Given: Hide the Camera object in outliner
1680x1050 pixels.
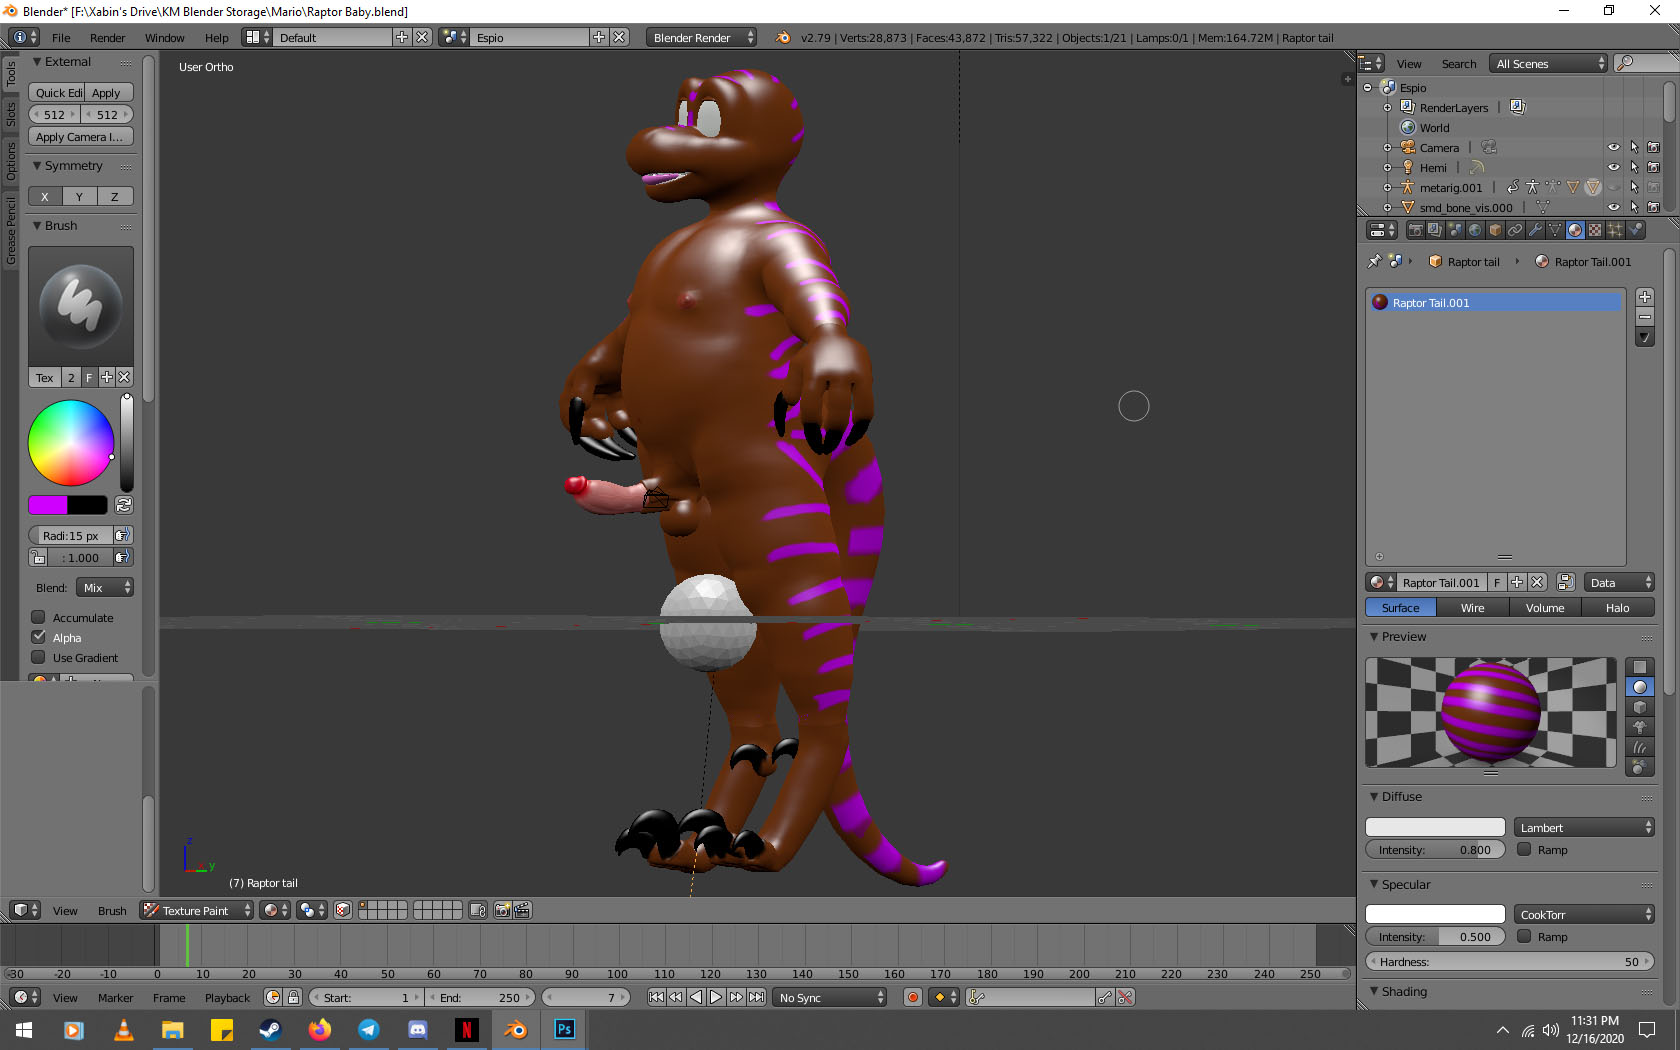Looking at the screenshot, I should tap(1613, 147).
